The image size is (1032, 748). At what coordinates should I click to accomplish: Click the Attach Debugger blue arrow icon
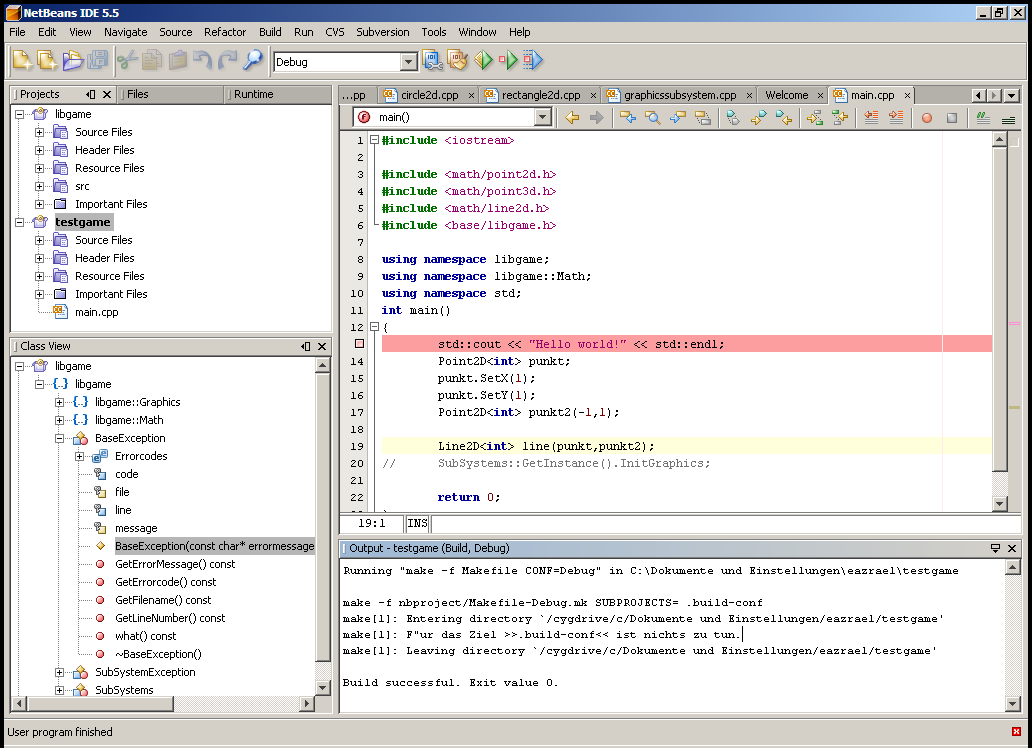tap(533, 61)
